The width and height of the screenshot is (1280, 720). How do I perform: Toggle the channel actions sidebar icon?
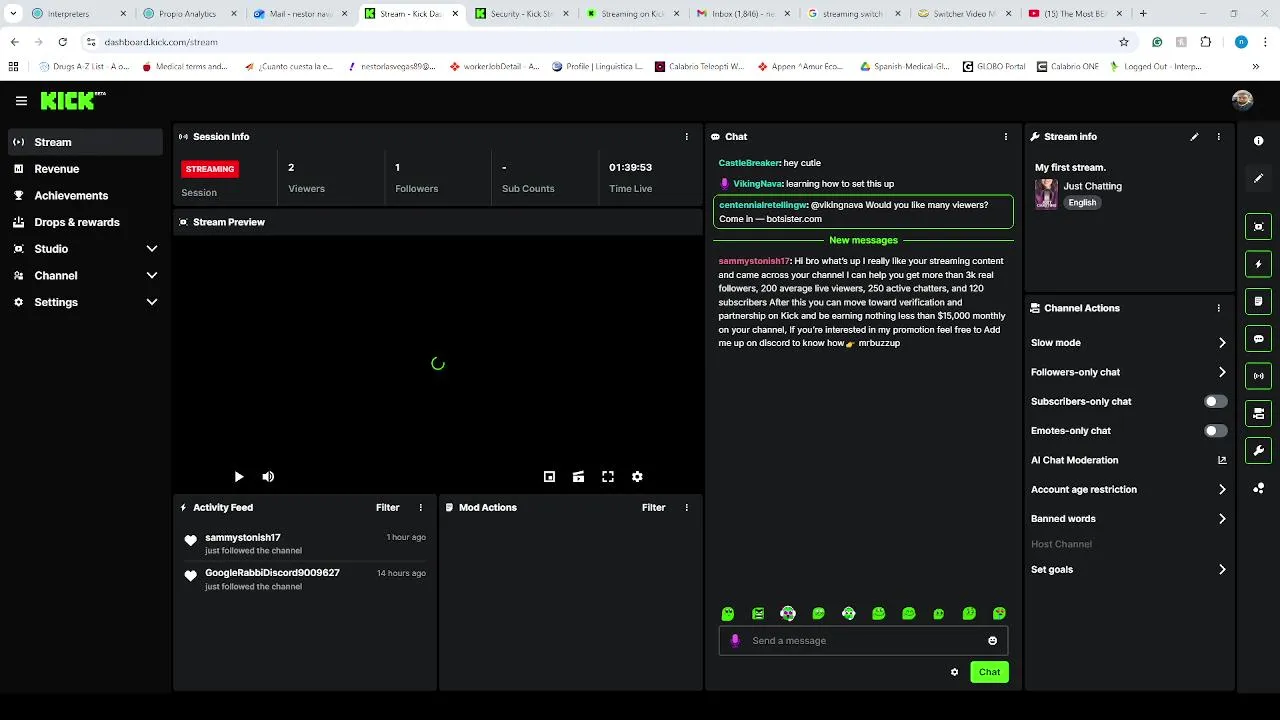coord(1258,413)
